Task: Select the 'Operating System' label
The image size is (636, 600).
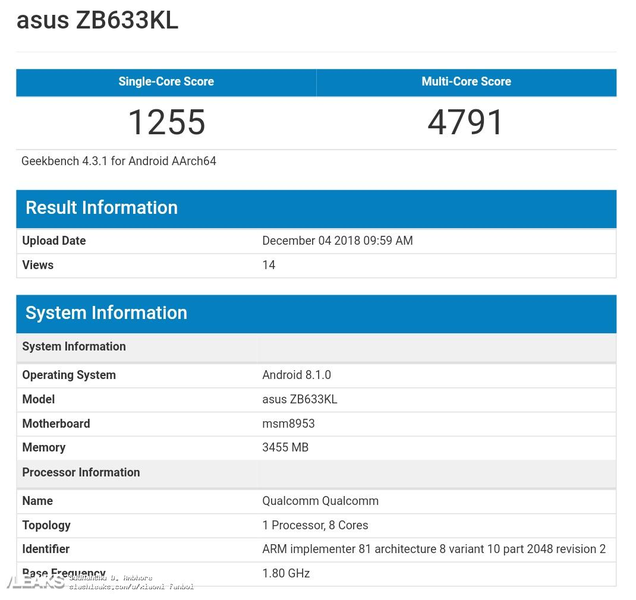Action: point(69,375)
